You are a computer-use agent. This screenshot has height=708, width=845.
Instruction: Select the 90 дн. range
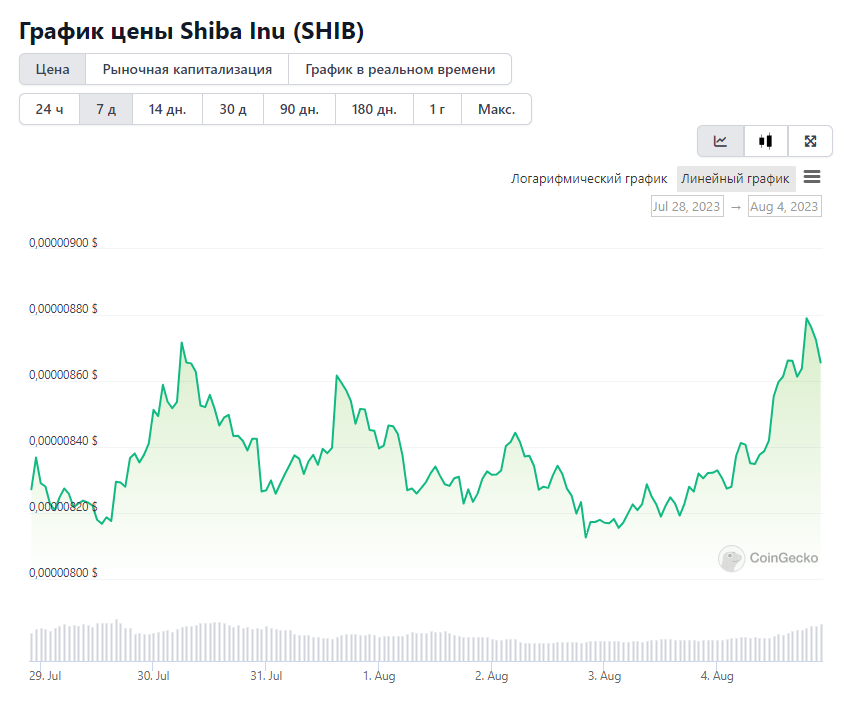pos(300,109)
